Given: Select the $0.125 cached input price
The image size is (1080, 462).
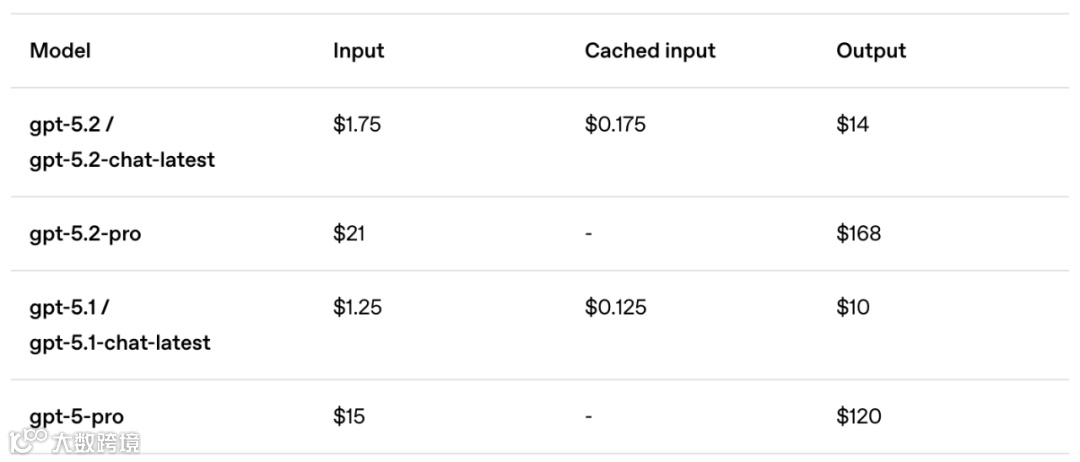Looking at the screenshot, I should tap(615, 307).
